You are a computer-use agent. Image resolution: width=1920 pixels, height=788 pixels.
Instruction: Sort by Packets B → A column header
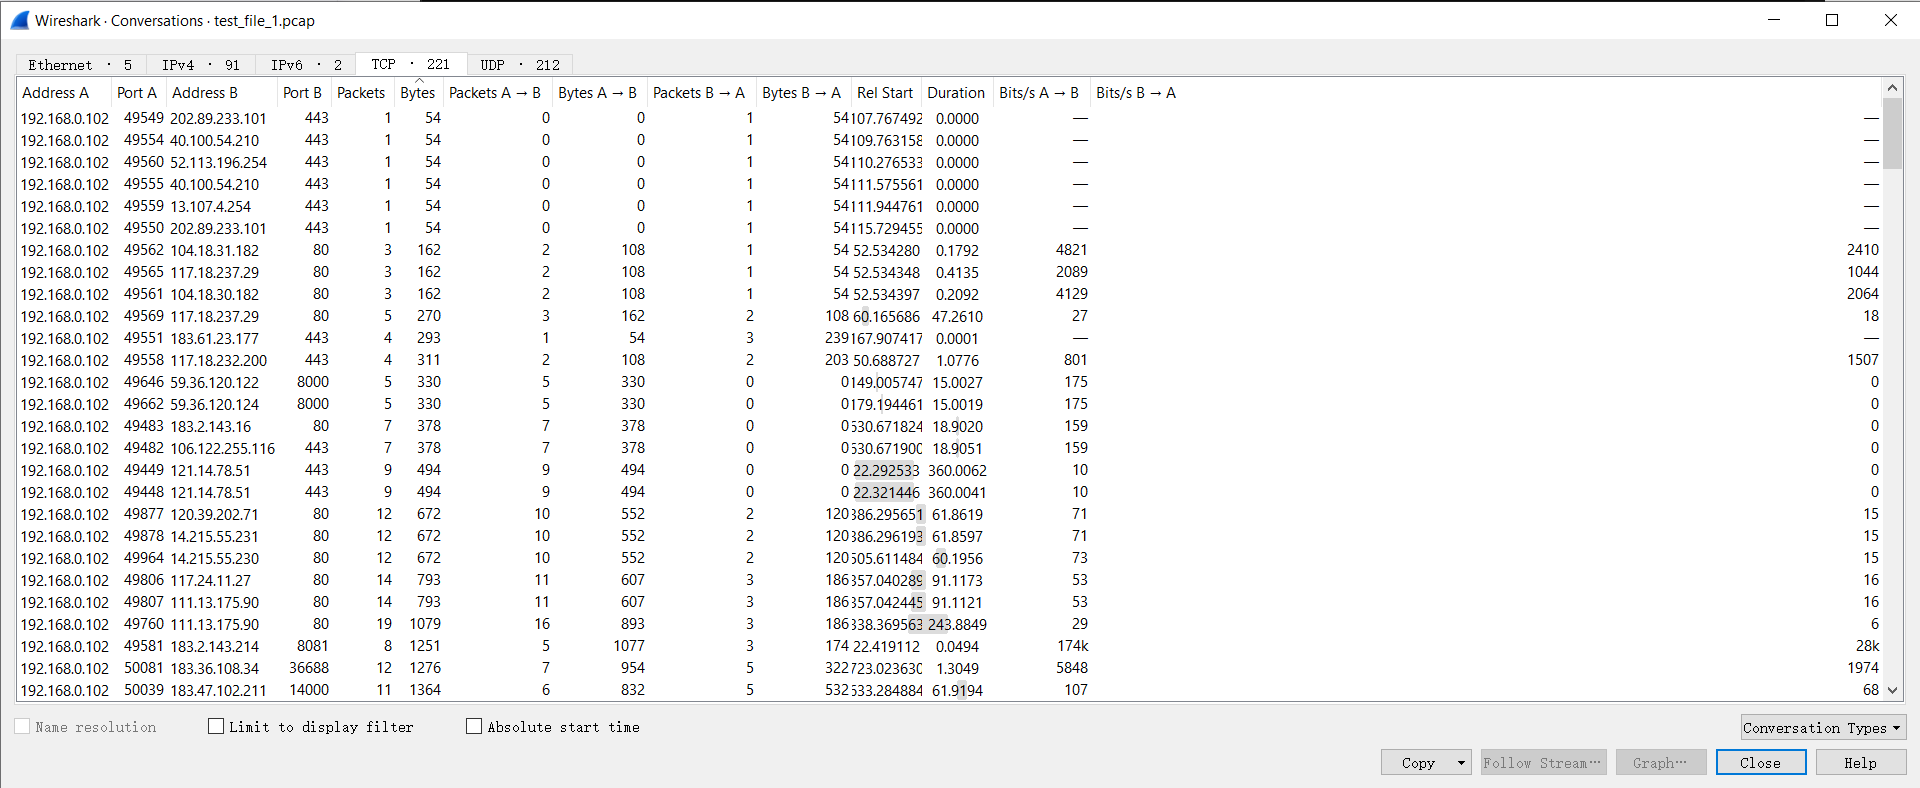point(700,93)
